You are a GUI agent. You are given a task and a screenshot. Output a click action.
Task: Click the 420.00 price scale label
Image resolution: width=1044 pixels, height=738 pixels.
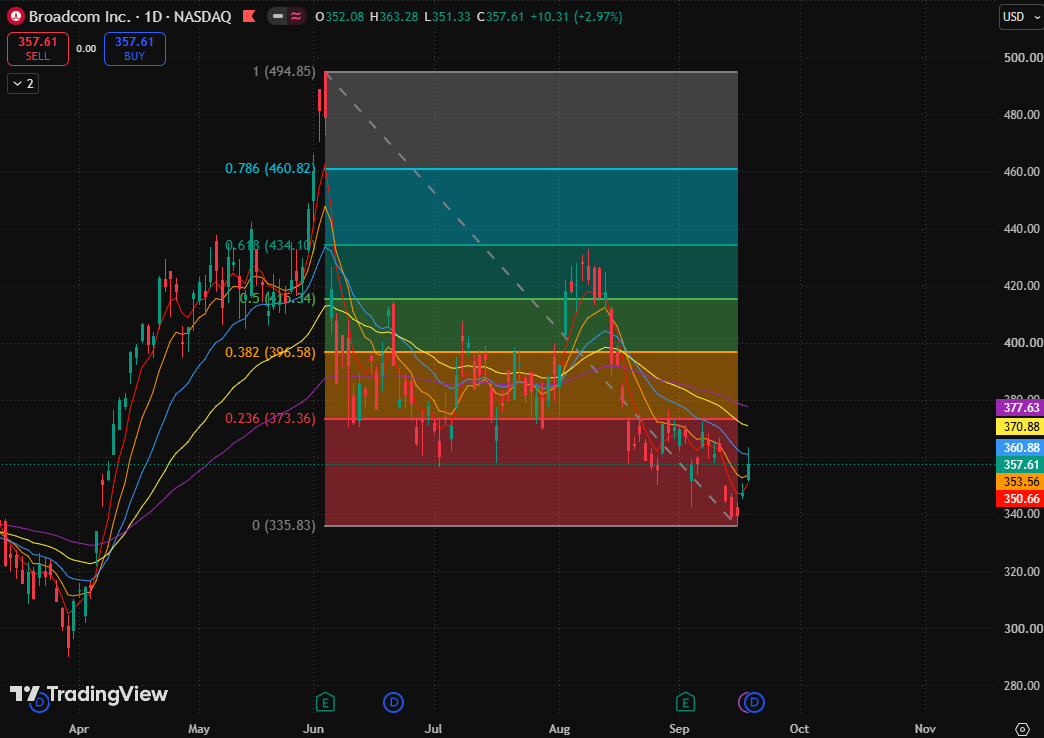coord(1023,286)
